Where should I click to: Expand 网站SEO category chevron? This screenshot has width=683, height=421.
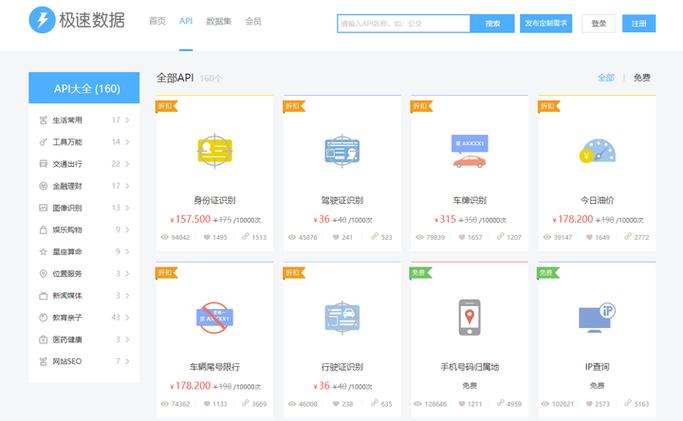tap(128, 361)
